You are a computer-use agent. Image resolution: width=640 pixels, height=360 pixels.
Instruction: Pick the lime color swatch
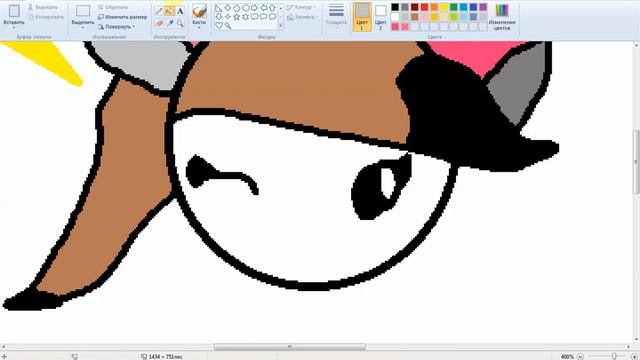454,17
